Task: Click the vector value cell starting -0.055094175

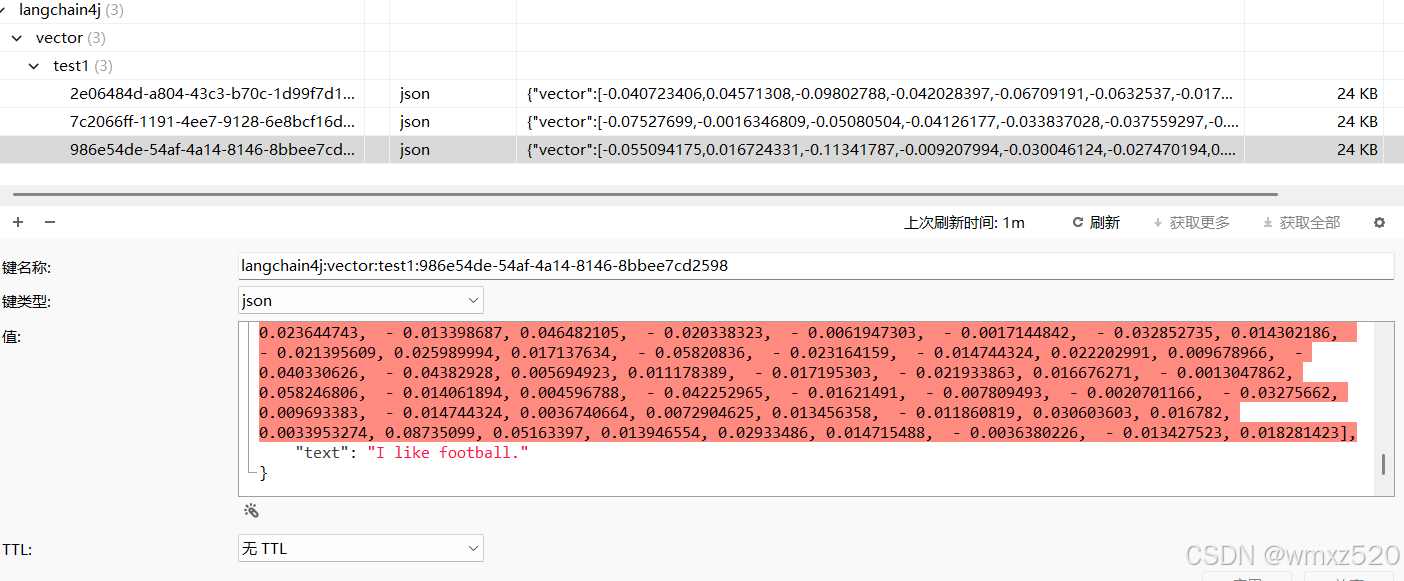Action: pyautogui.click(x=880, y=150)
